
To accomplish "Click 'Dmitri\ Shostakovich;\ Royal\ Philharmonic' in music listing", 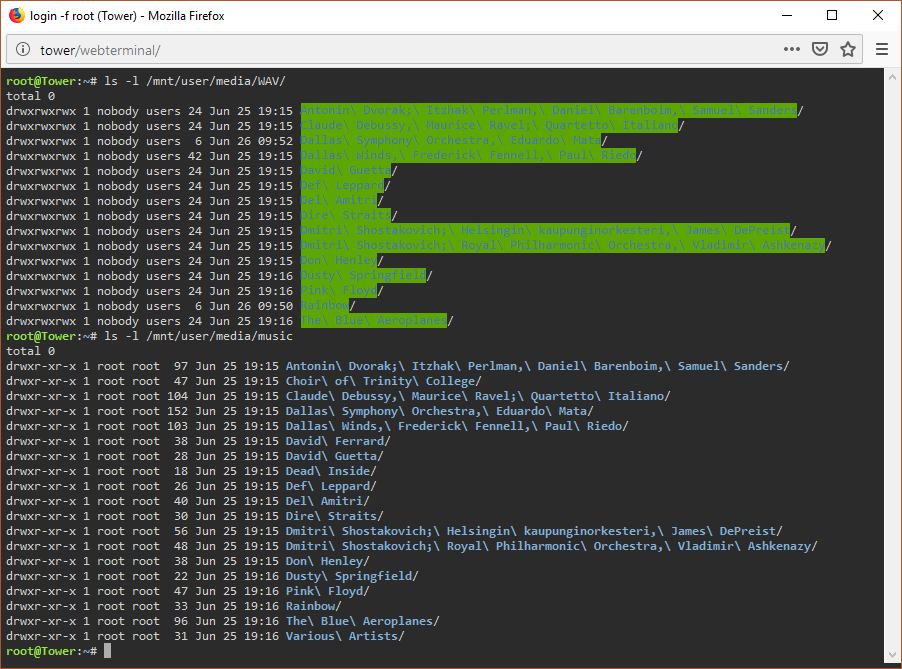I will point(552,546).
